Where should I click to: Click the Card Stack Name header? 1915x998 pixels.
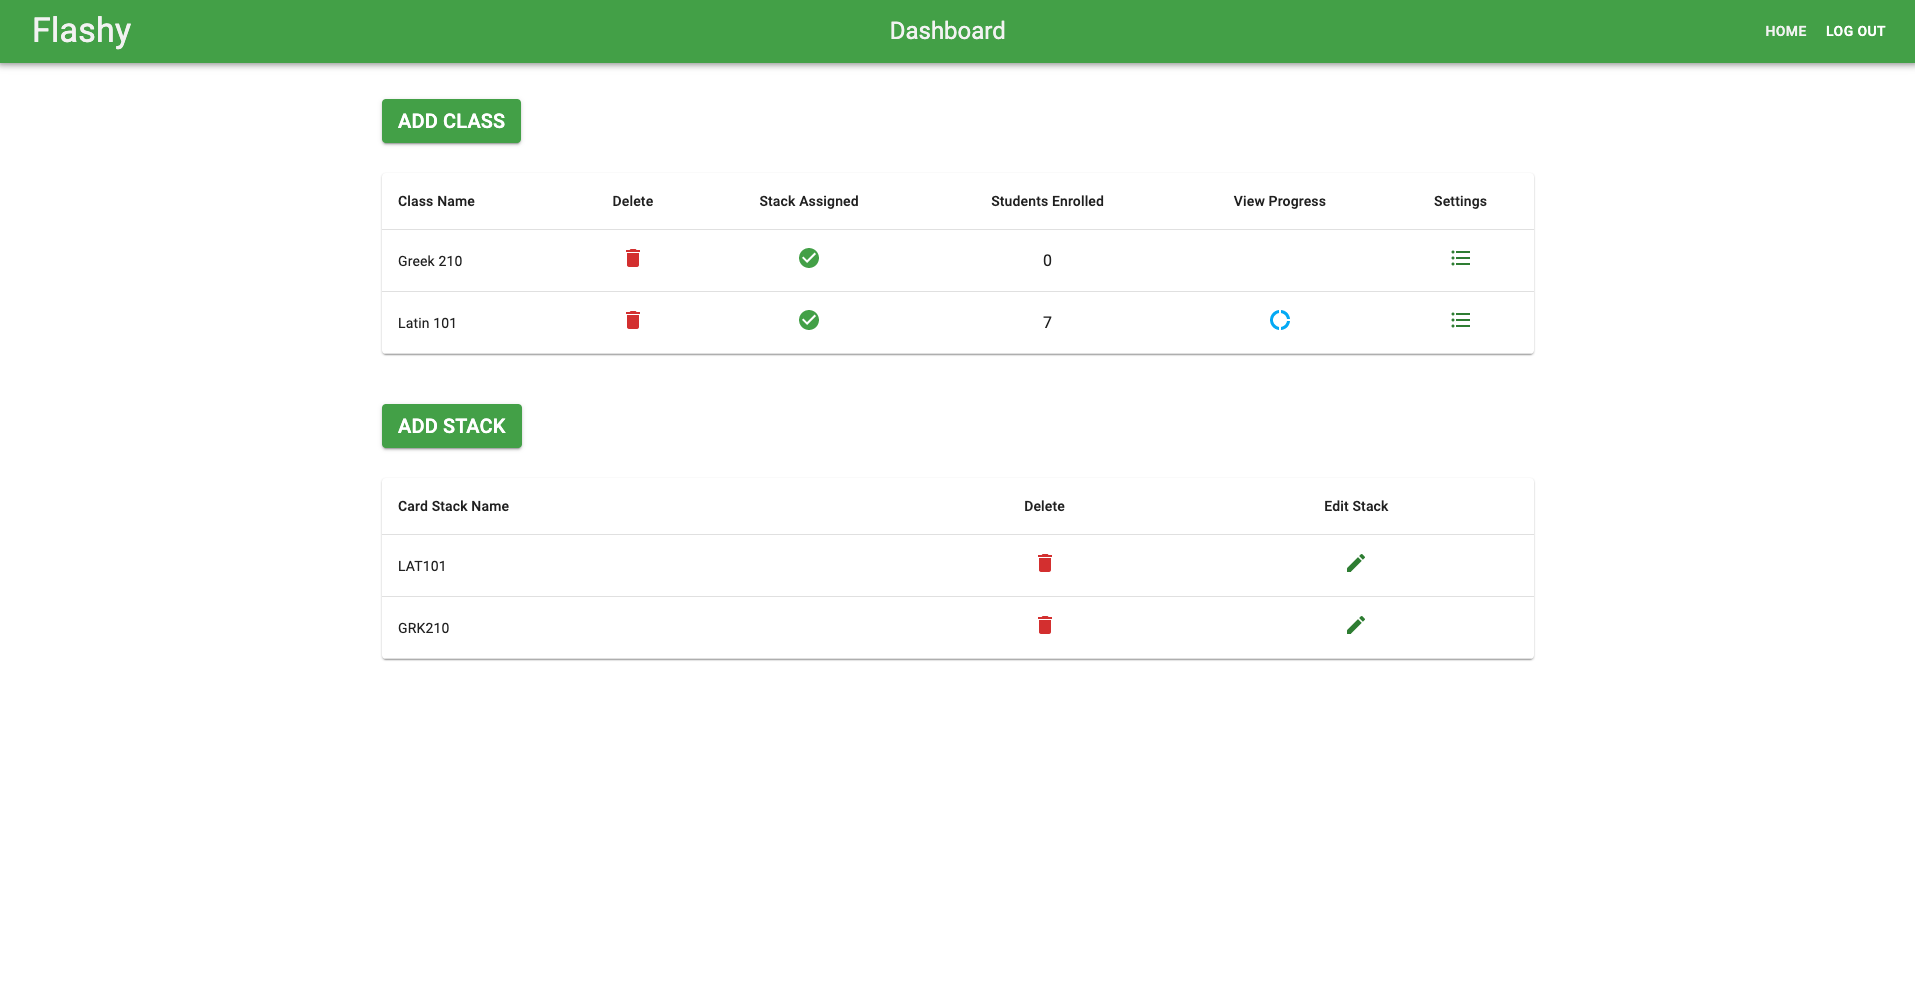coord(453,506)
